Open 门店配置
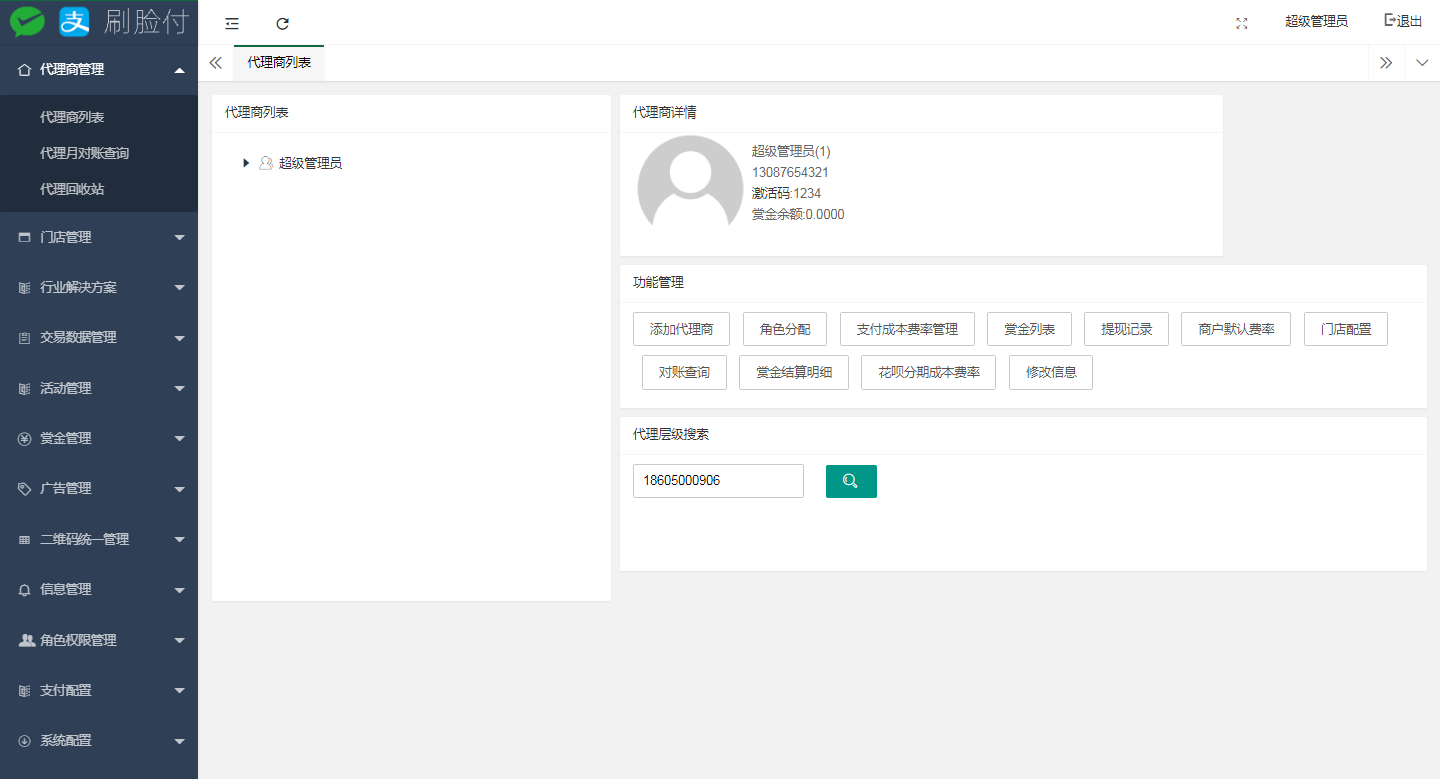Image resolution: width=1440 pixels, height=779 pixels. [x=1346, y=329]
